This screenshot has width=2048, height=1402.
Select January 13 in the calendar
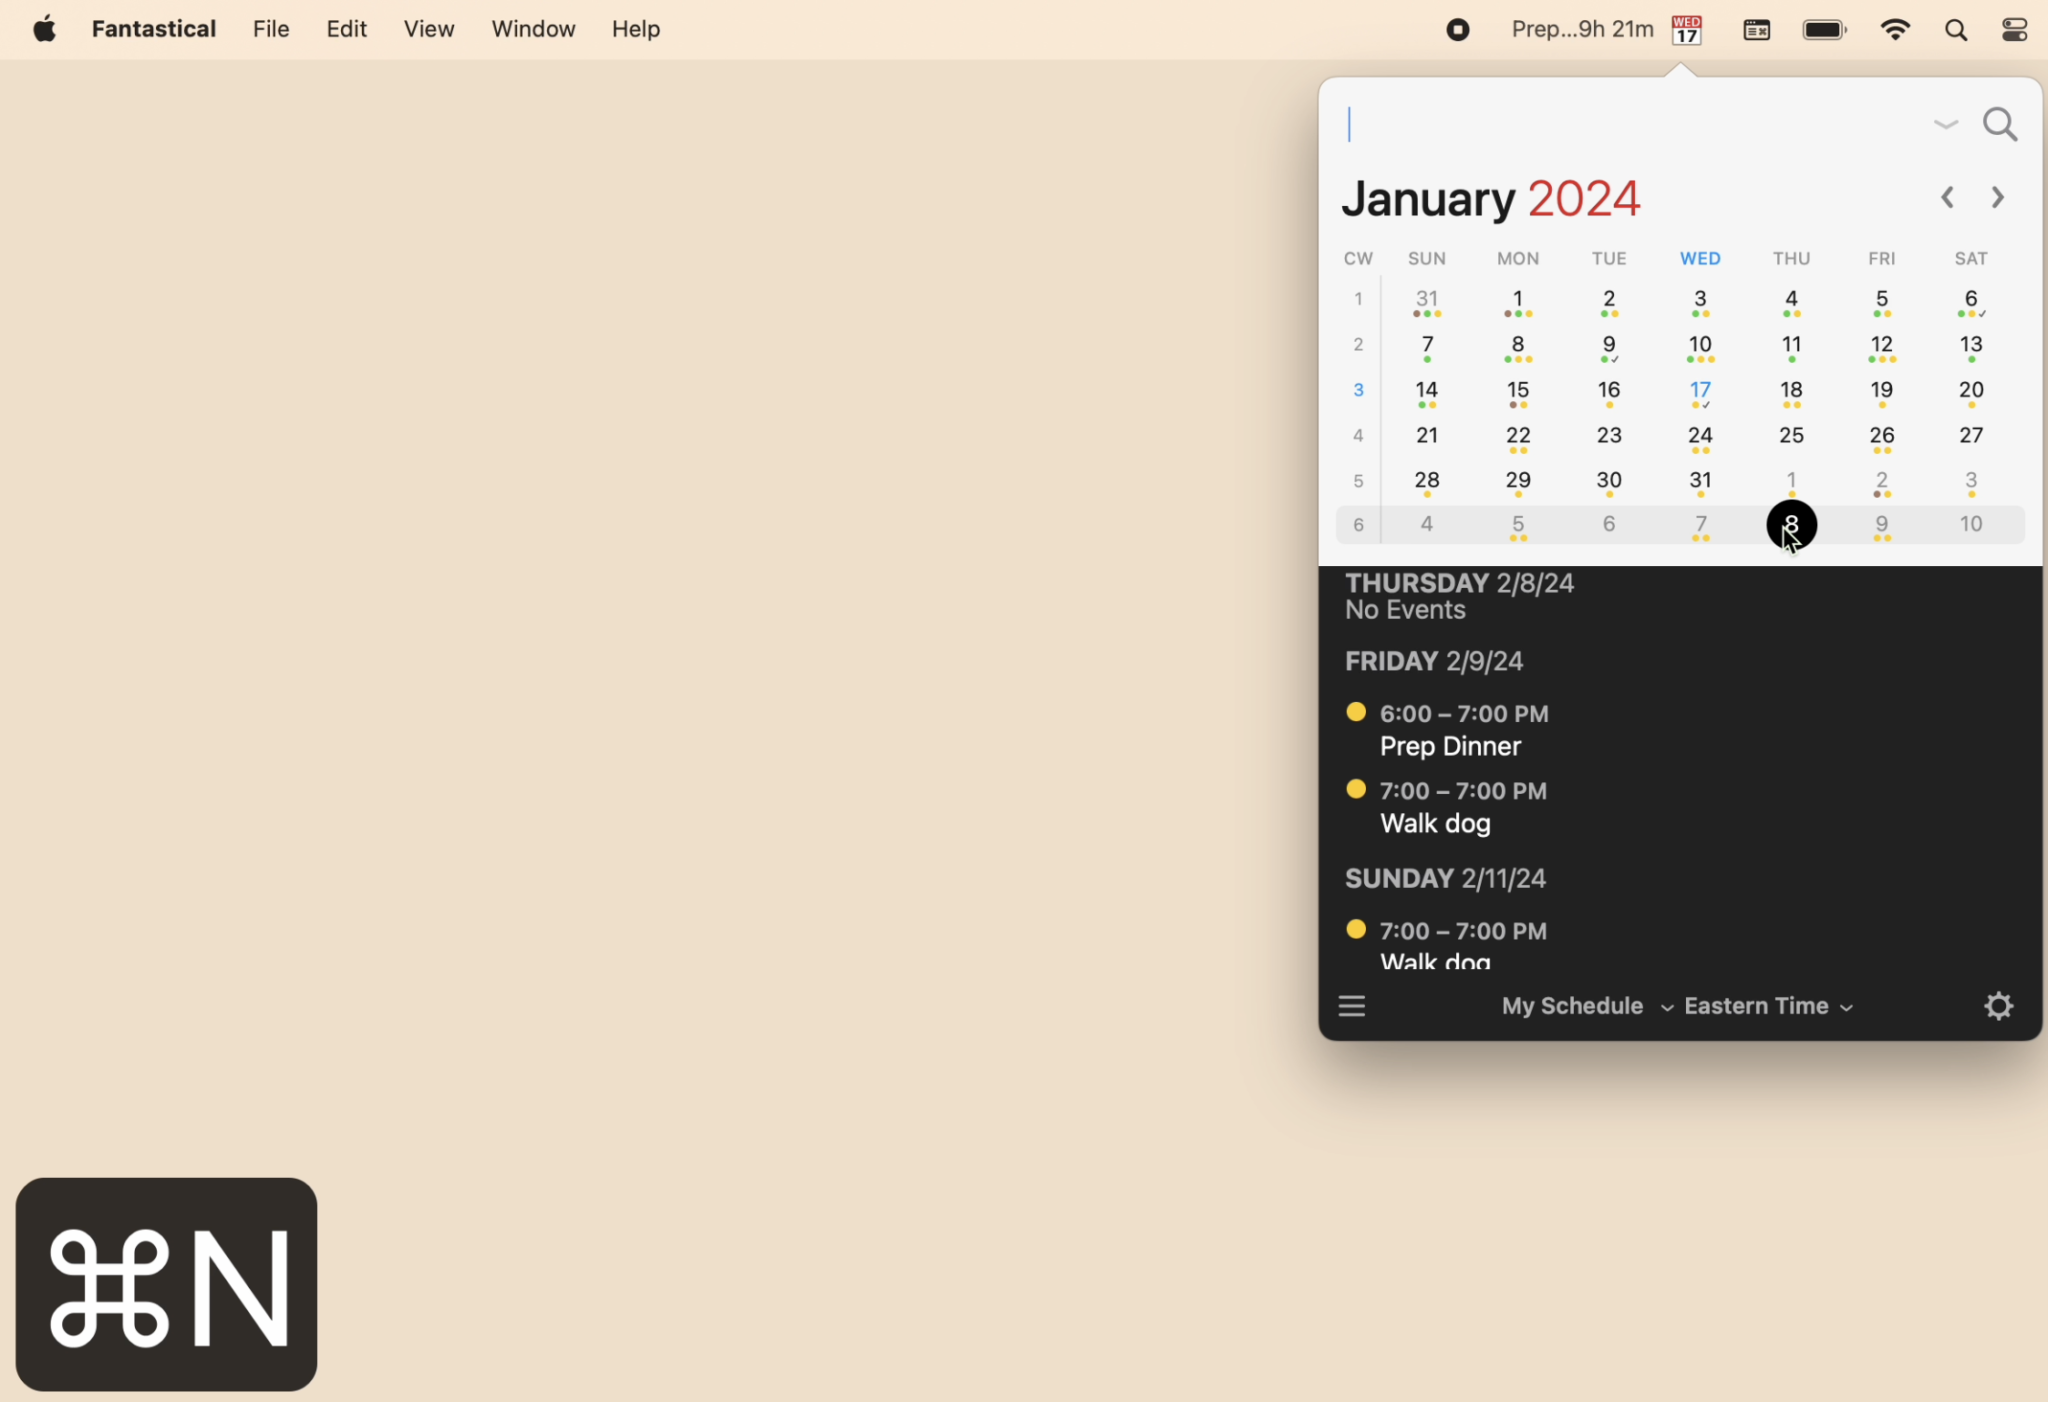pos(1971,346)
